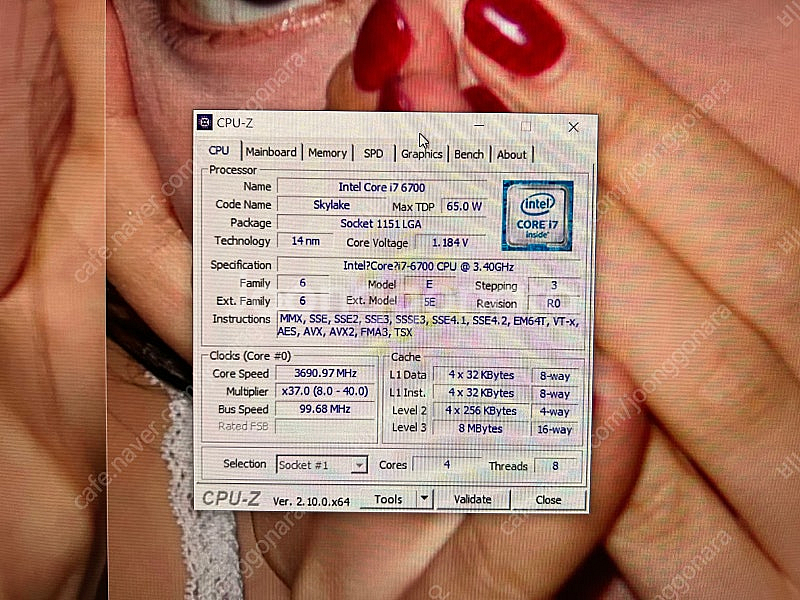The image size is (800, 600).
Task: Click the Revision value 'R0'
Action: (x=554, y=304)
